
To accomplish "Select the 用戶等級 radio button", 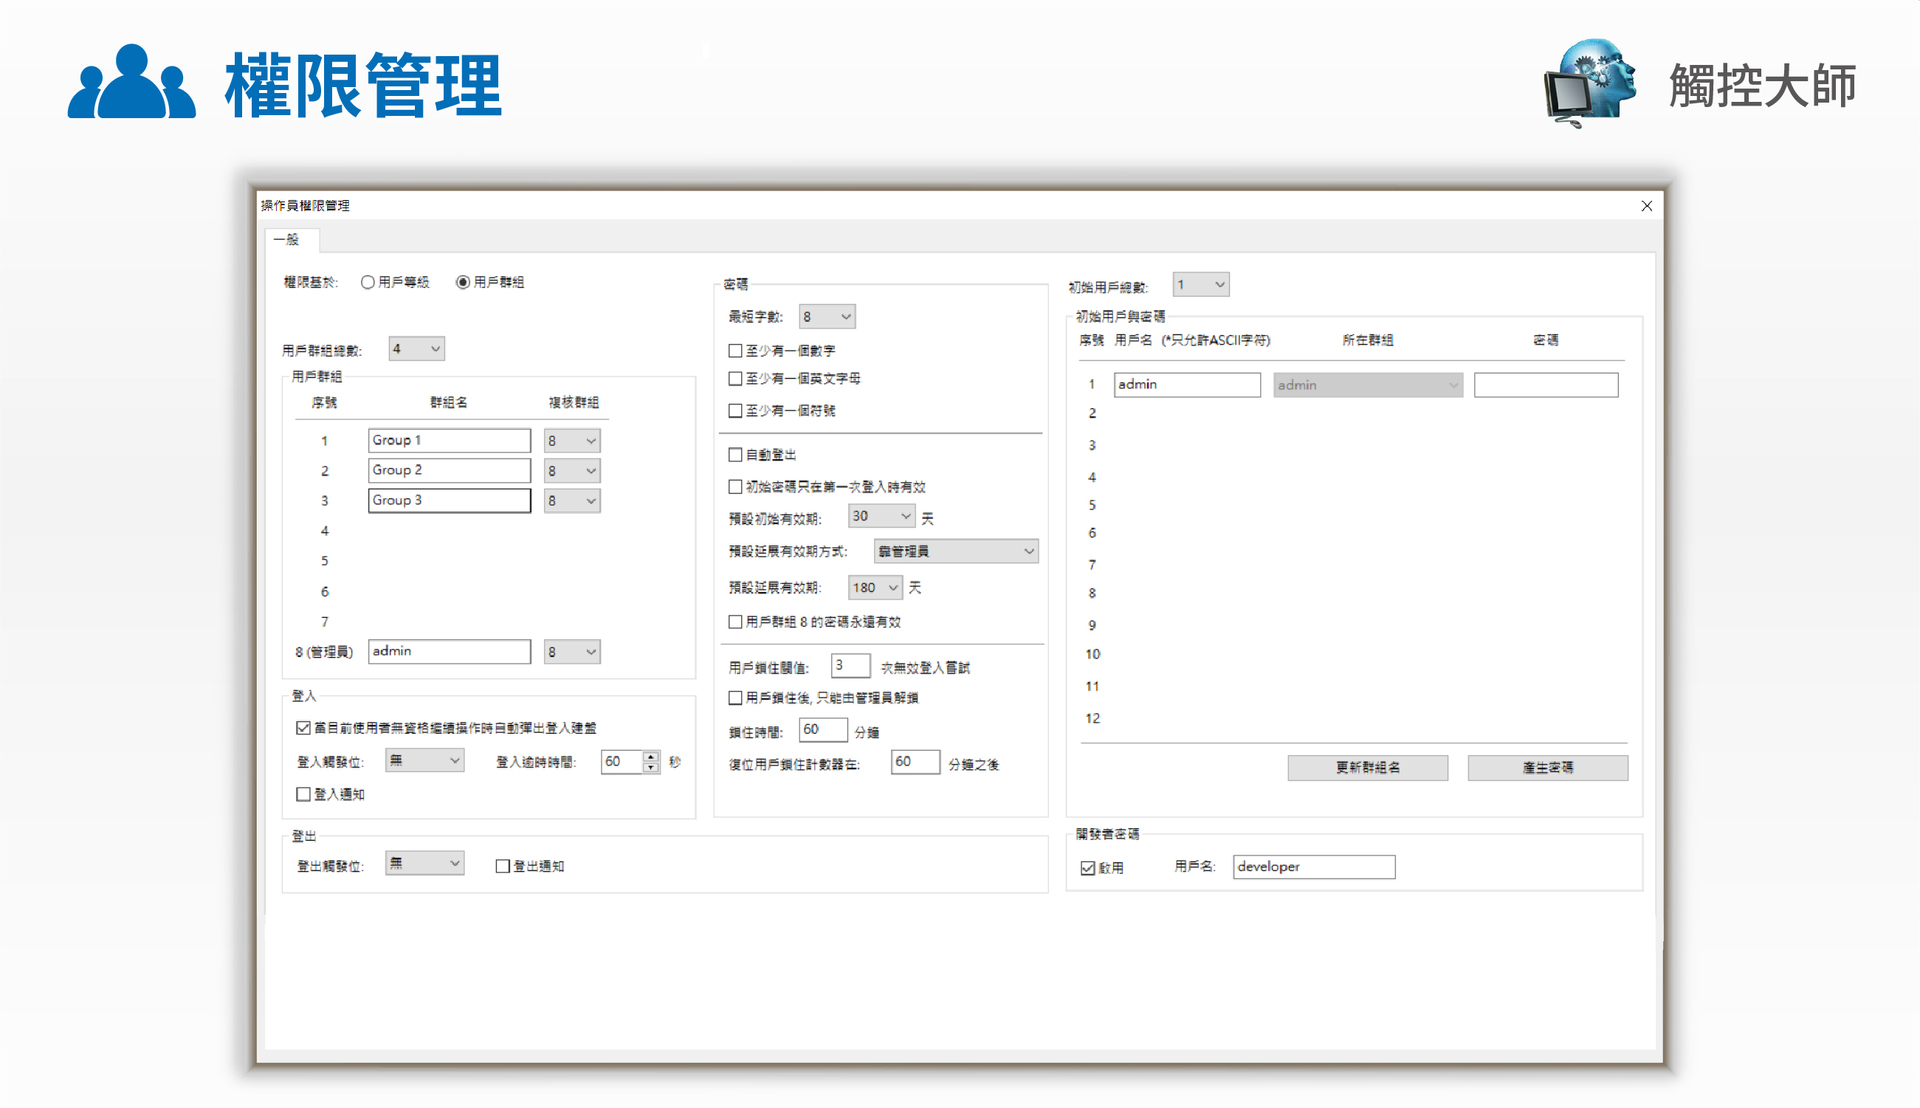I will tap(368, 282).
